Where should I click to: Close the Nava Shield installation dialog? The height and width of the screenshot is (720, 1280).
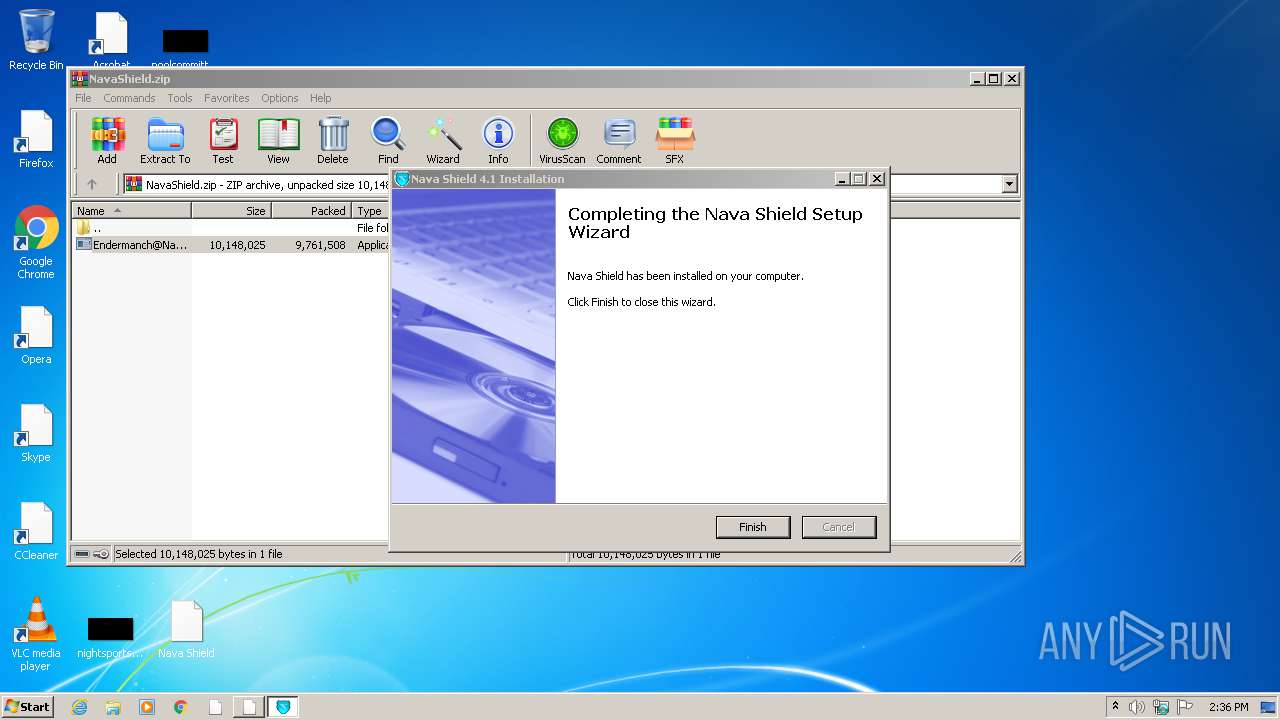(877, 179)
